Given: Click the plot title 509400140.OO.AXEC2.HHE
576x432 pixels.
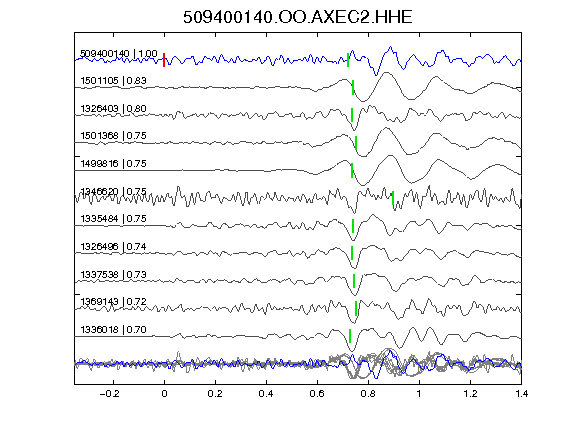Looking at the screenshot, I should pos(298,17).
